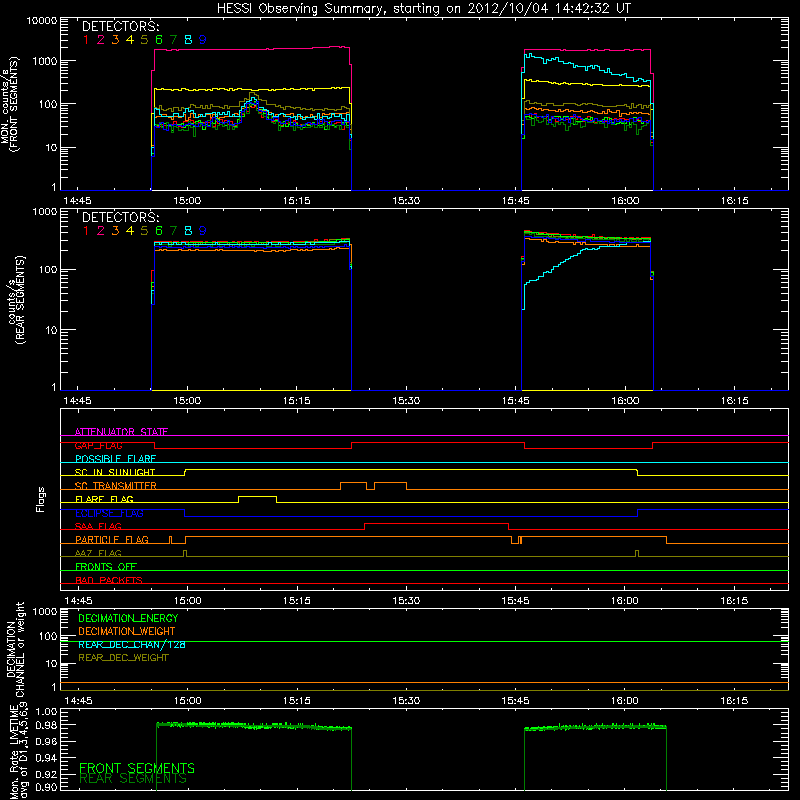The image size is (800, 800).
Task: Click 'DETECTORS:' label in the rear segments panel
Action: (x=120, y=217)
